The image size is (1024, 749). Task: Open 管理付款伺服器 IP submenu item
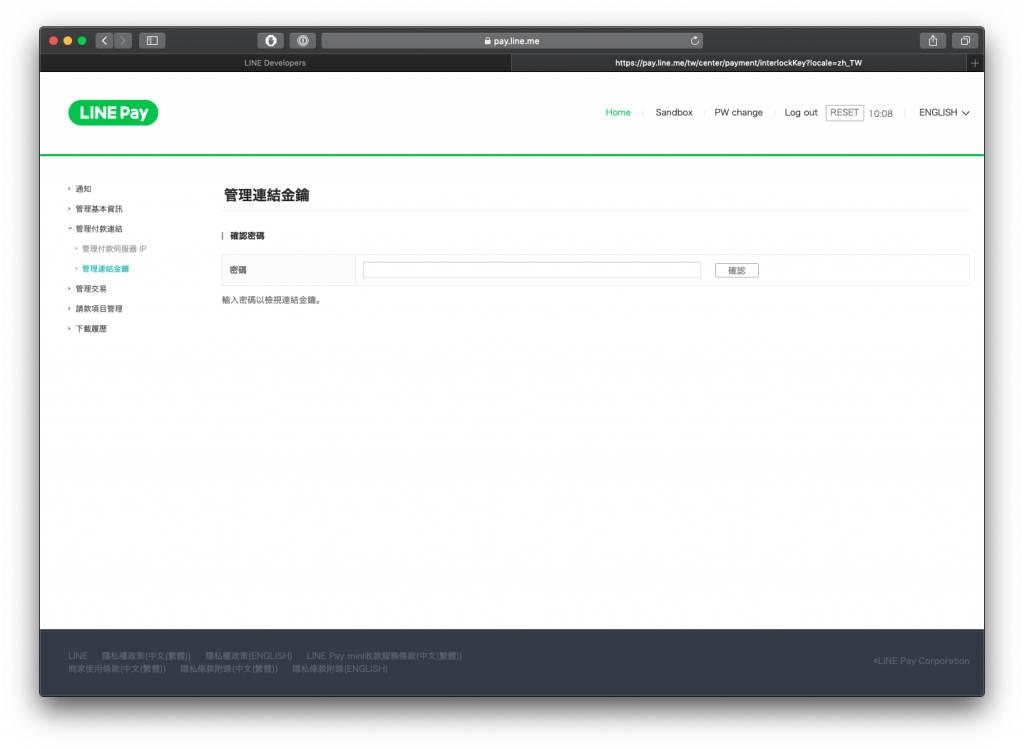114,249
